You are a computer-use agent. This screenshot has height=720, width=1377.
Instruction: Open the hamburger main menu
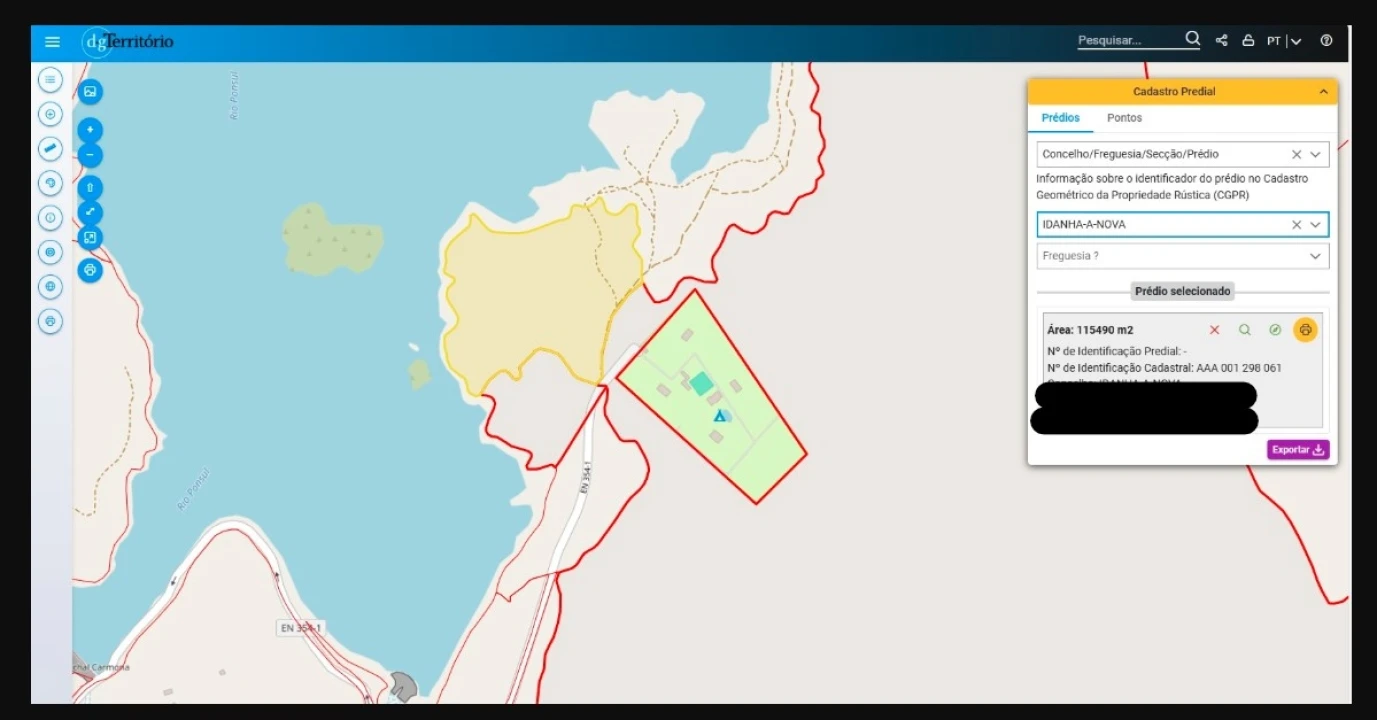click(x=52, y=42)
